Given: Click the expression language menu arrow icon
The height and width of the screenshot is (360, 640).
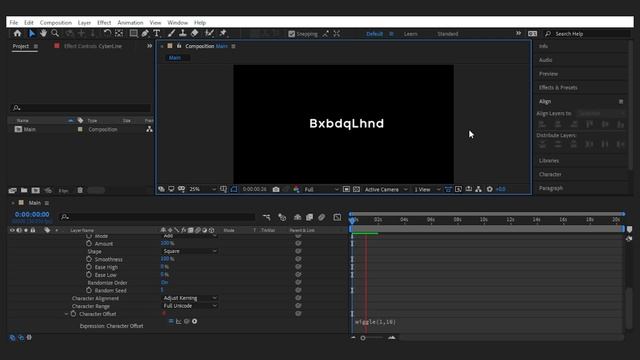Looking at the screenshot, I should coord(195,322).
